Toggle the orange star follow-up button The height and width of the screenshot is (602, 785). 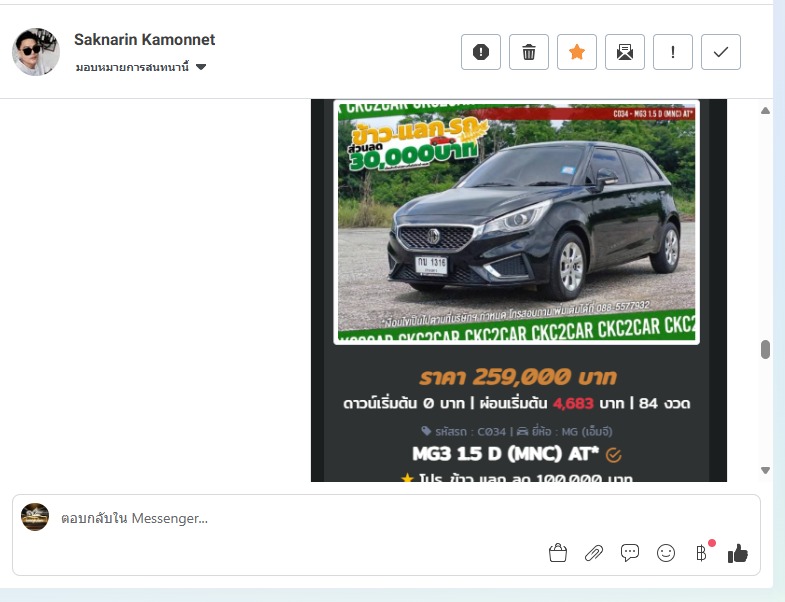[x=577, y=52]
